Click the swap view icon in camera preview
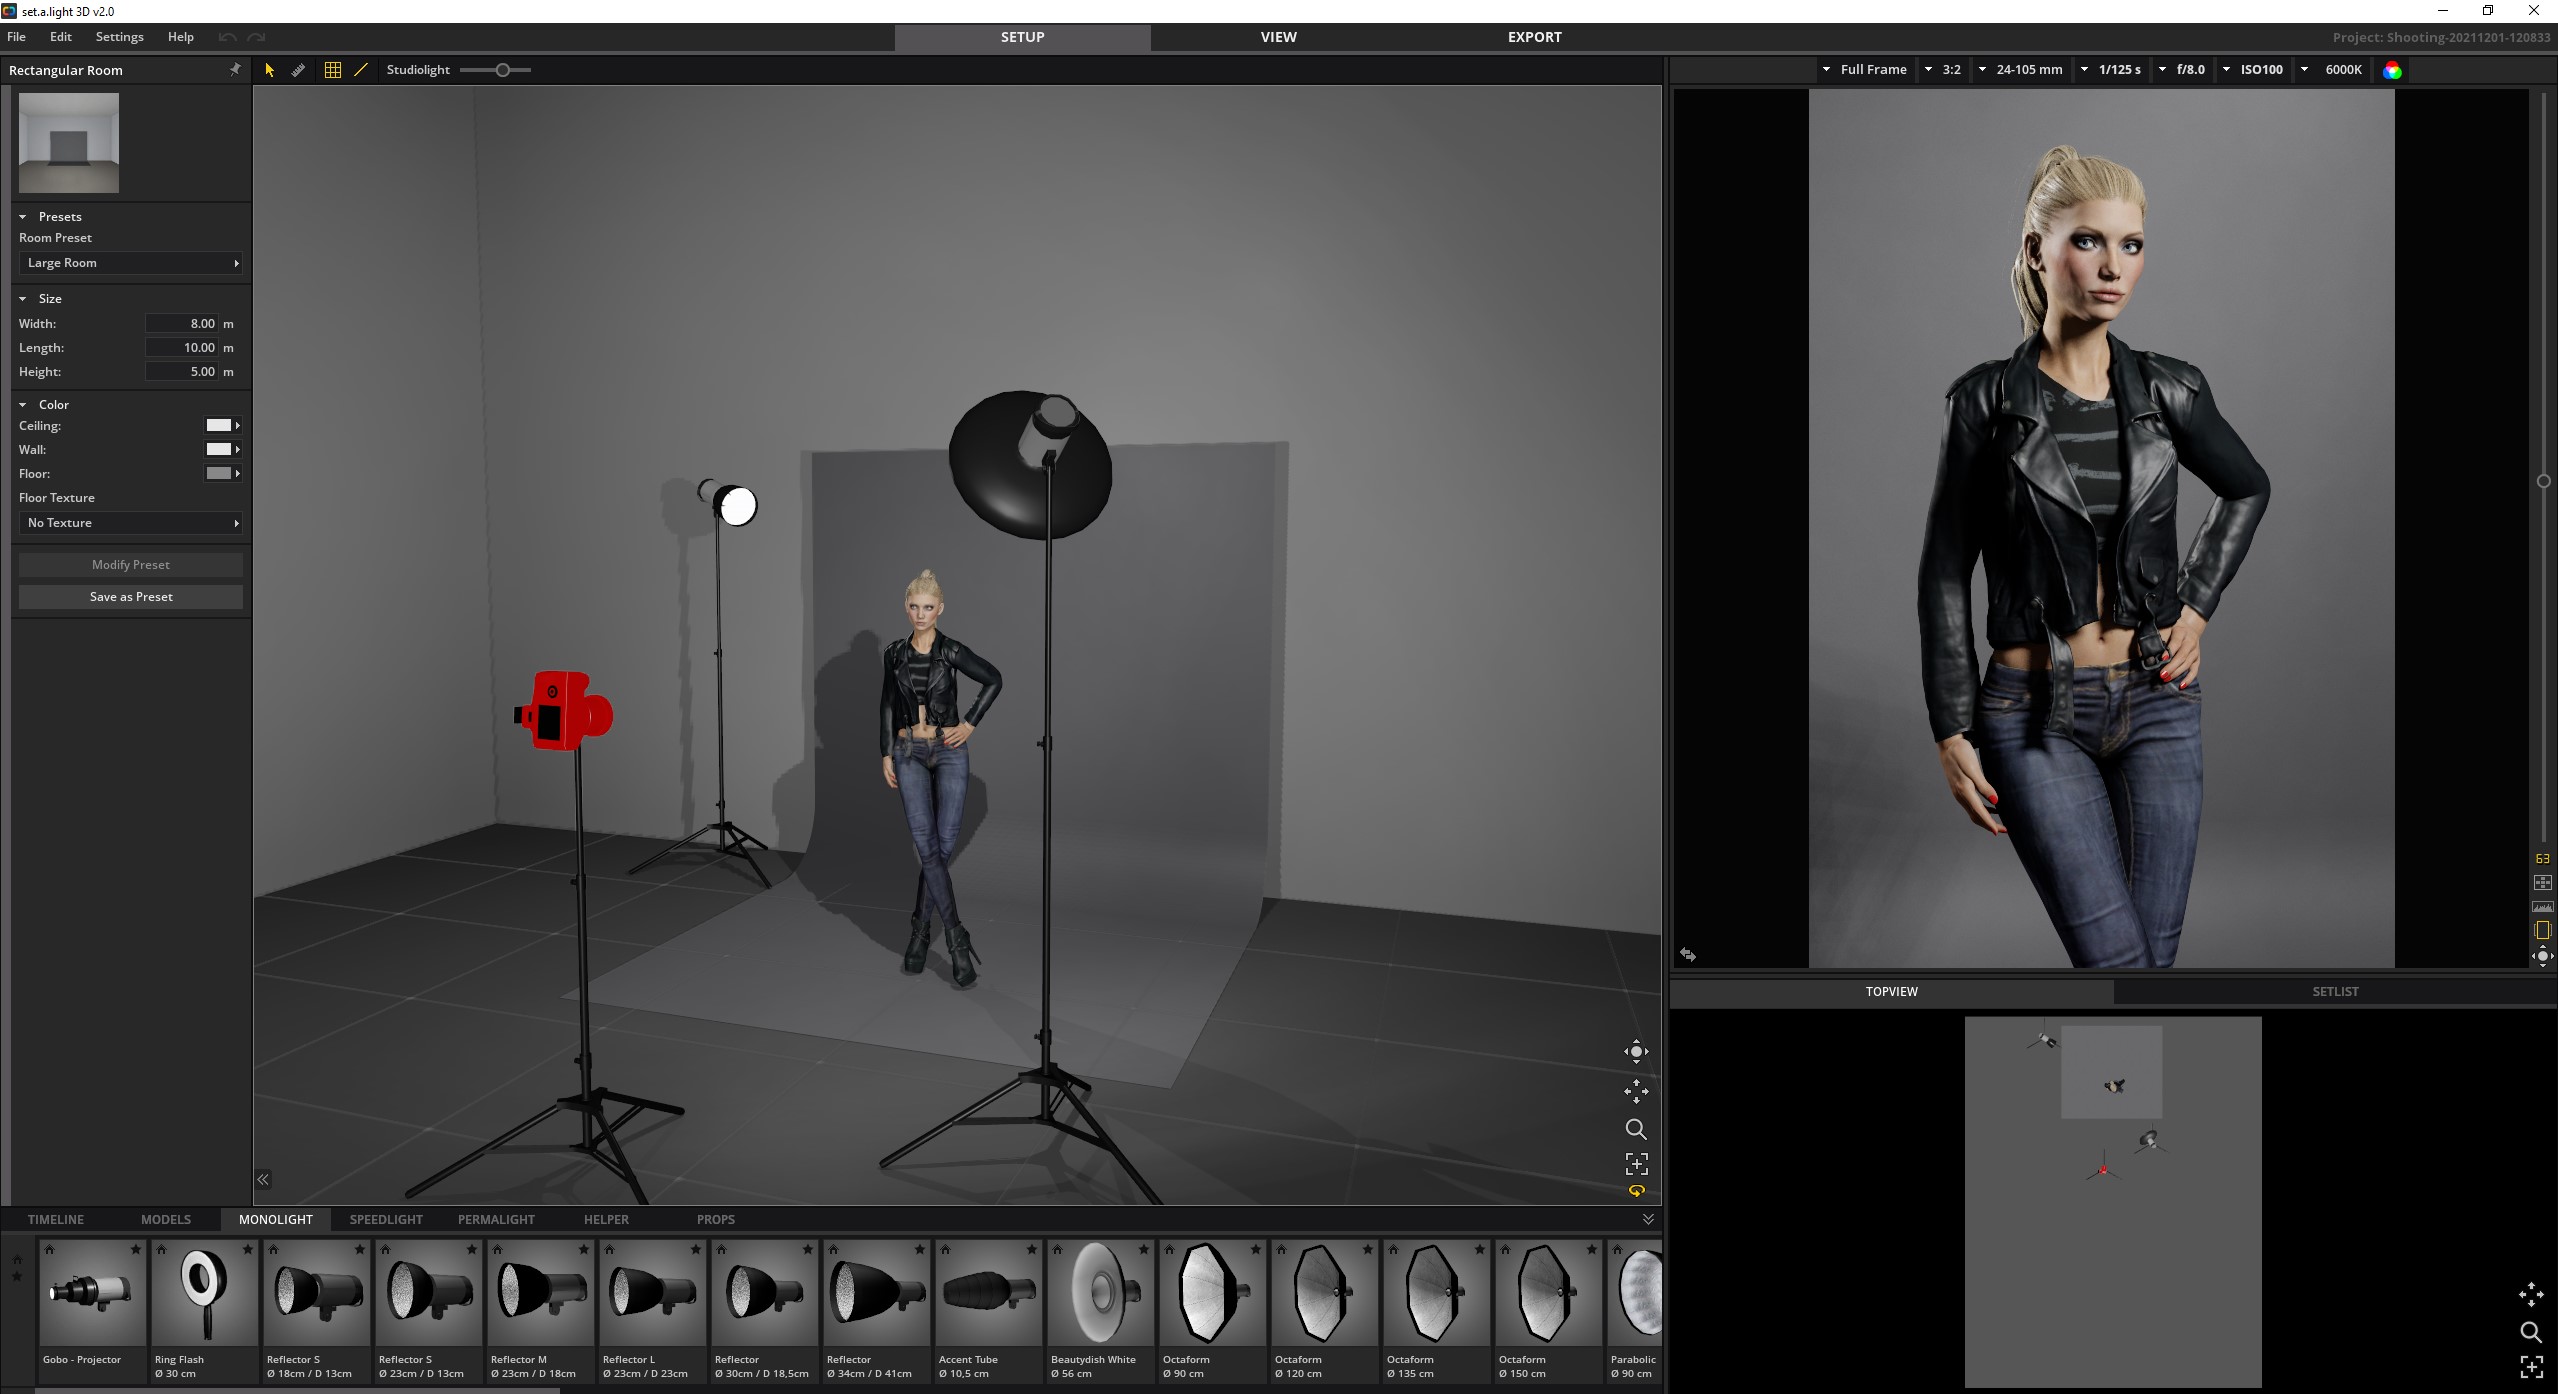The image size is (2558, 1394). point(1688,955)
